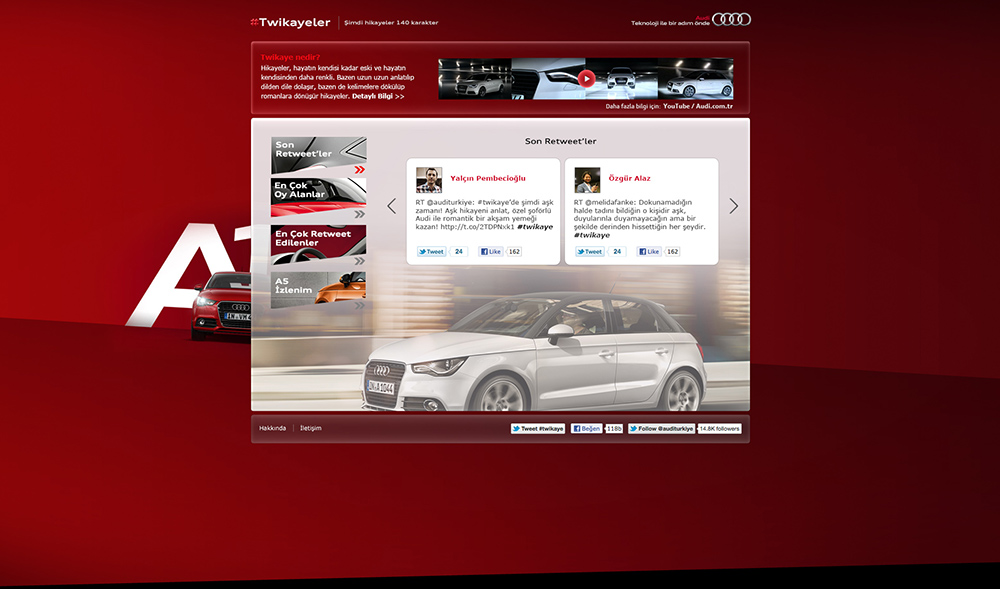Like Yalçın Pembecioğlu's story on Facebook
Image resolution: width=1000 pixels, height=589 pixels.
point(491,252)
